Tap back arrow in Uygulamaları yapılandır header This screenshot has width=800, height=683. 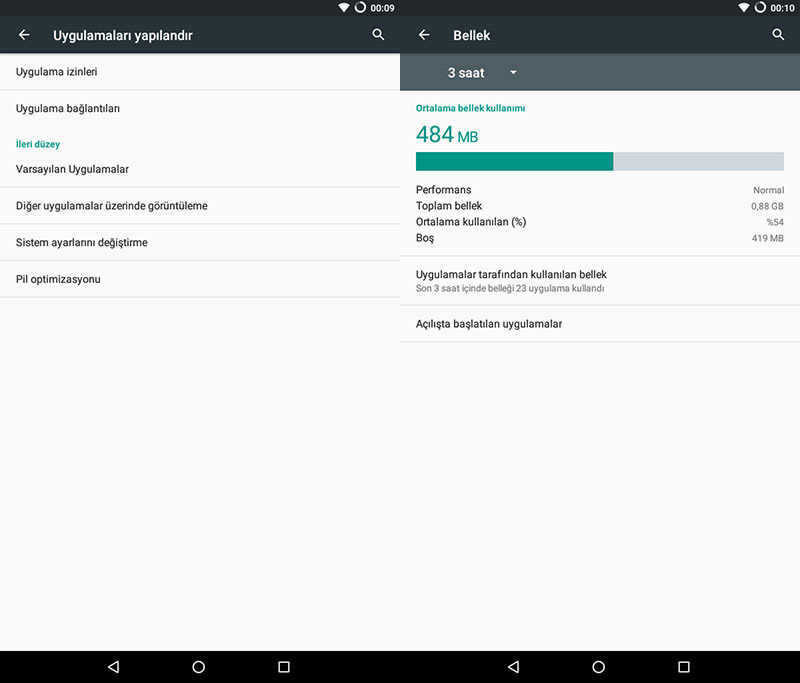click(x=24, y=35)
